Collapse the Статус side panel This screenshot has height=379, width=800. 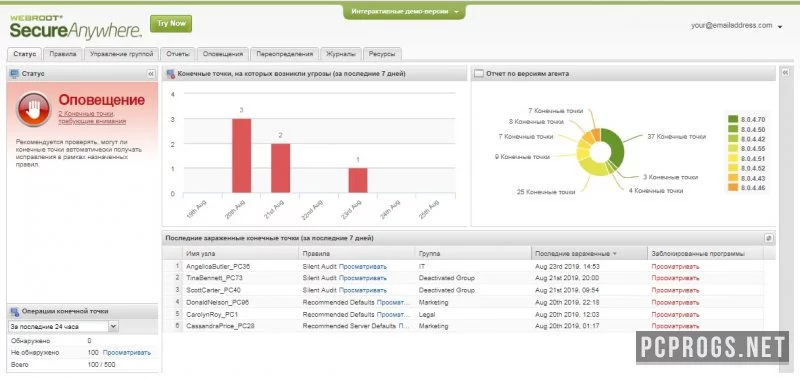coord(151,74)
